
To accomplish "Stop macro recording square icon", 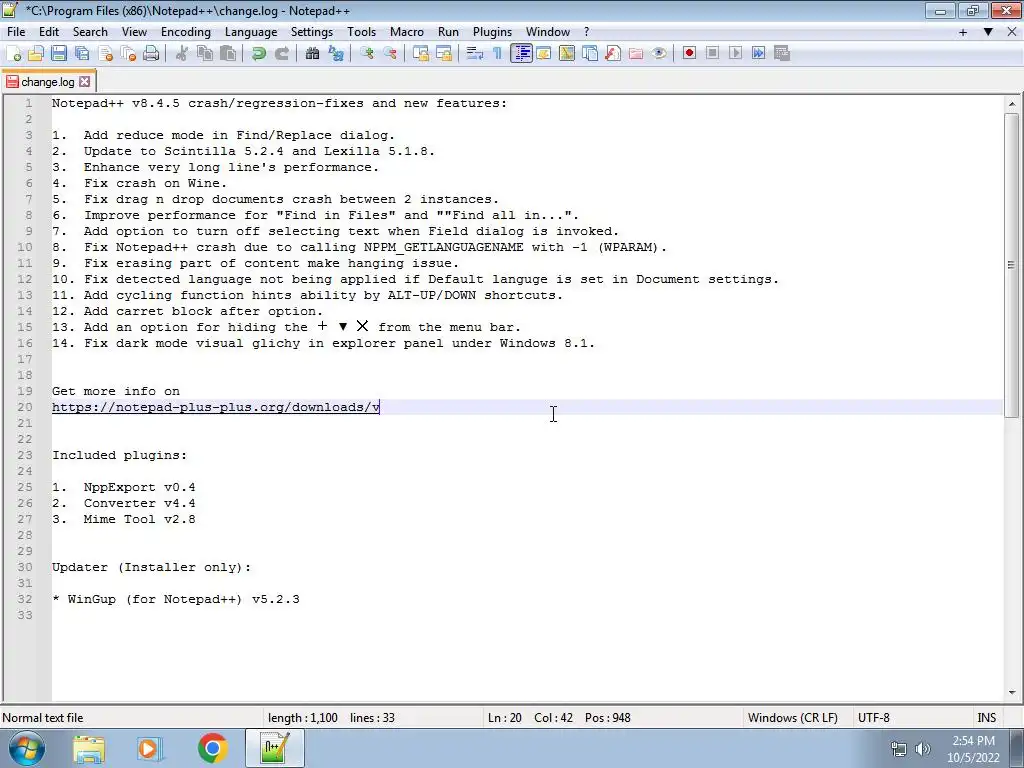I will tap(712, 54).
